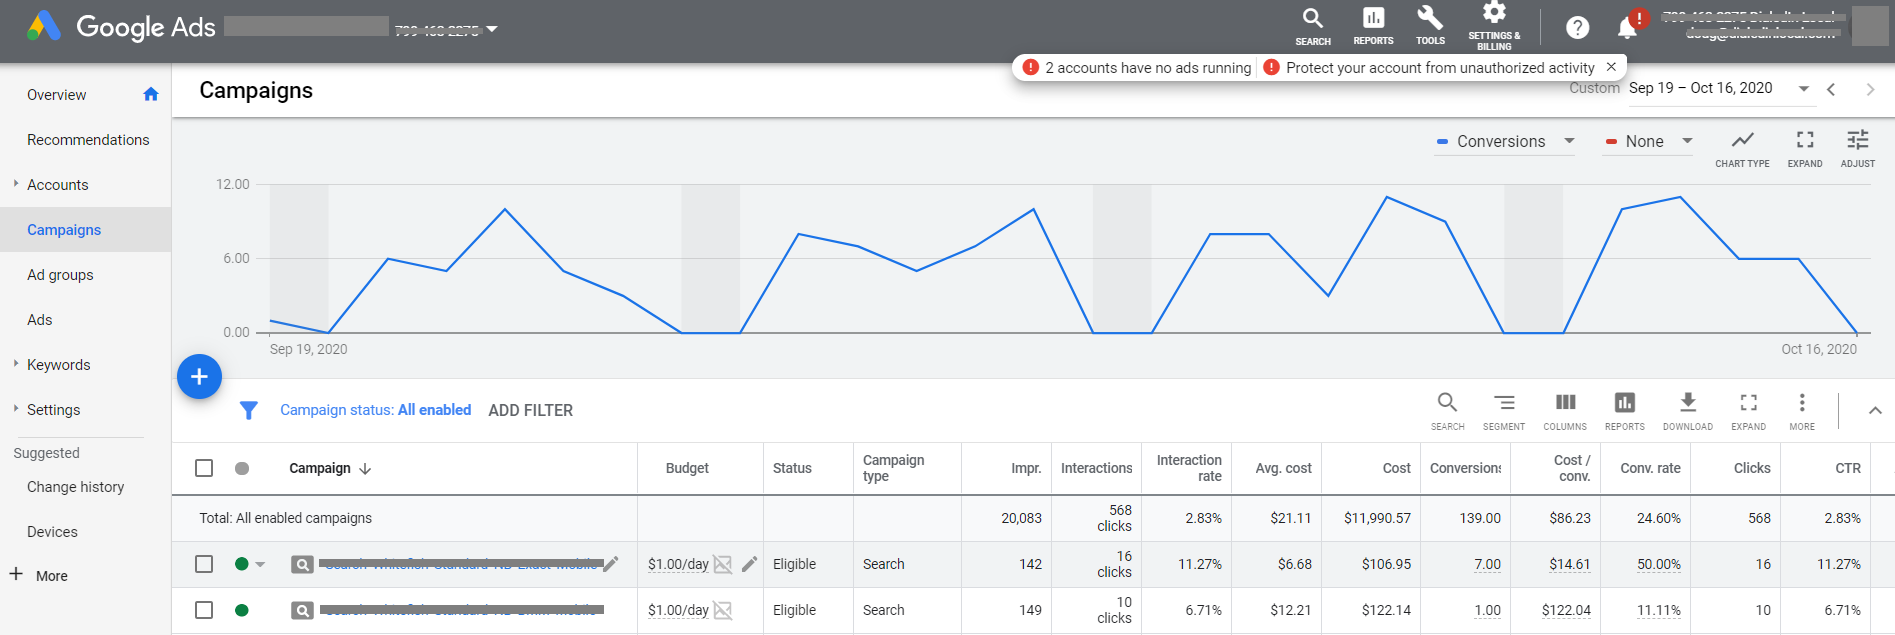Go to Ad groups in sidebar
Image resolution: width=1895 pixels, height=635 pixels.
coord(60,275)
